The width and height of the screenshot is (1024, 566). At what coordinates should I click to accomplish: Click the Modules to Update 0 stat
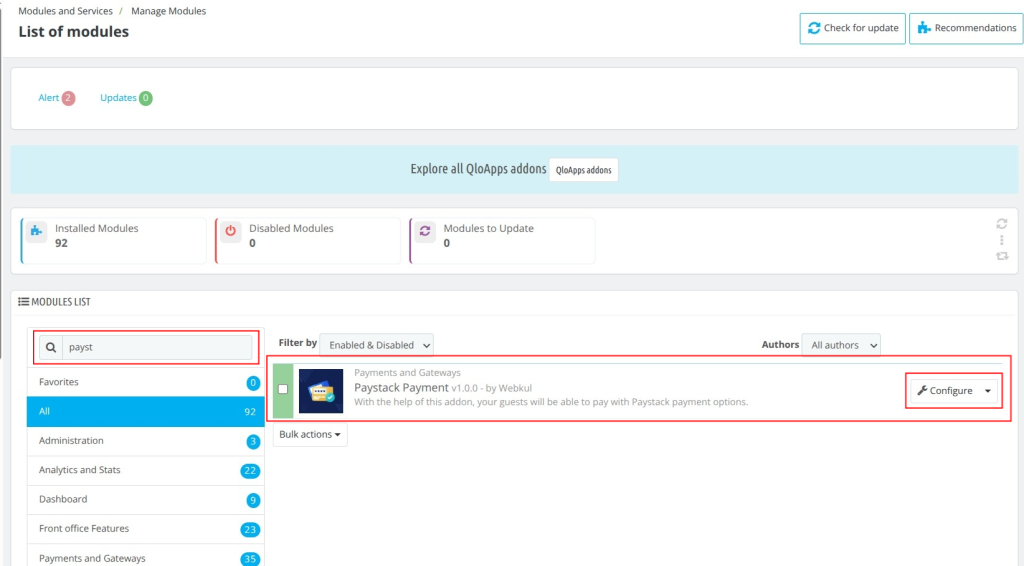click(x=502, y=240)
